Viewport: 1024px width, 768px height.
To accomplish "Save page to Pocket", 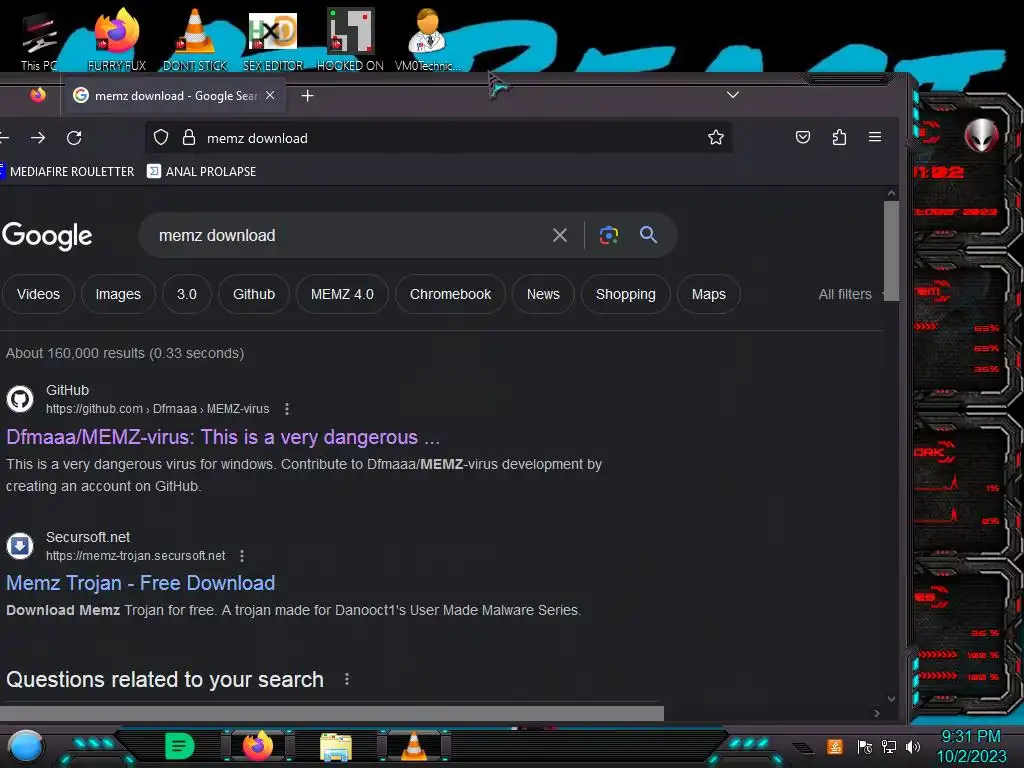I will (803, 137).
